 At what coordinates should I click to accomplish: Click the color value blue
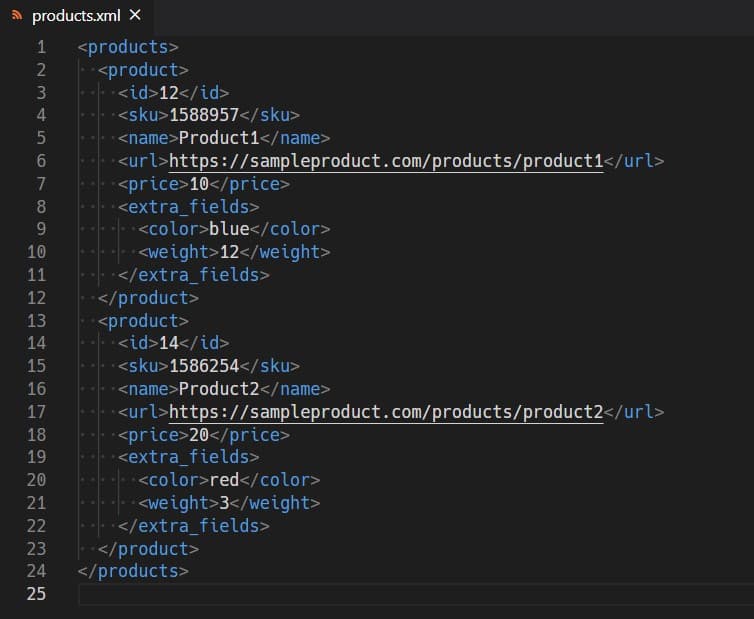click(229, 229)
